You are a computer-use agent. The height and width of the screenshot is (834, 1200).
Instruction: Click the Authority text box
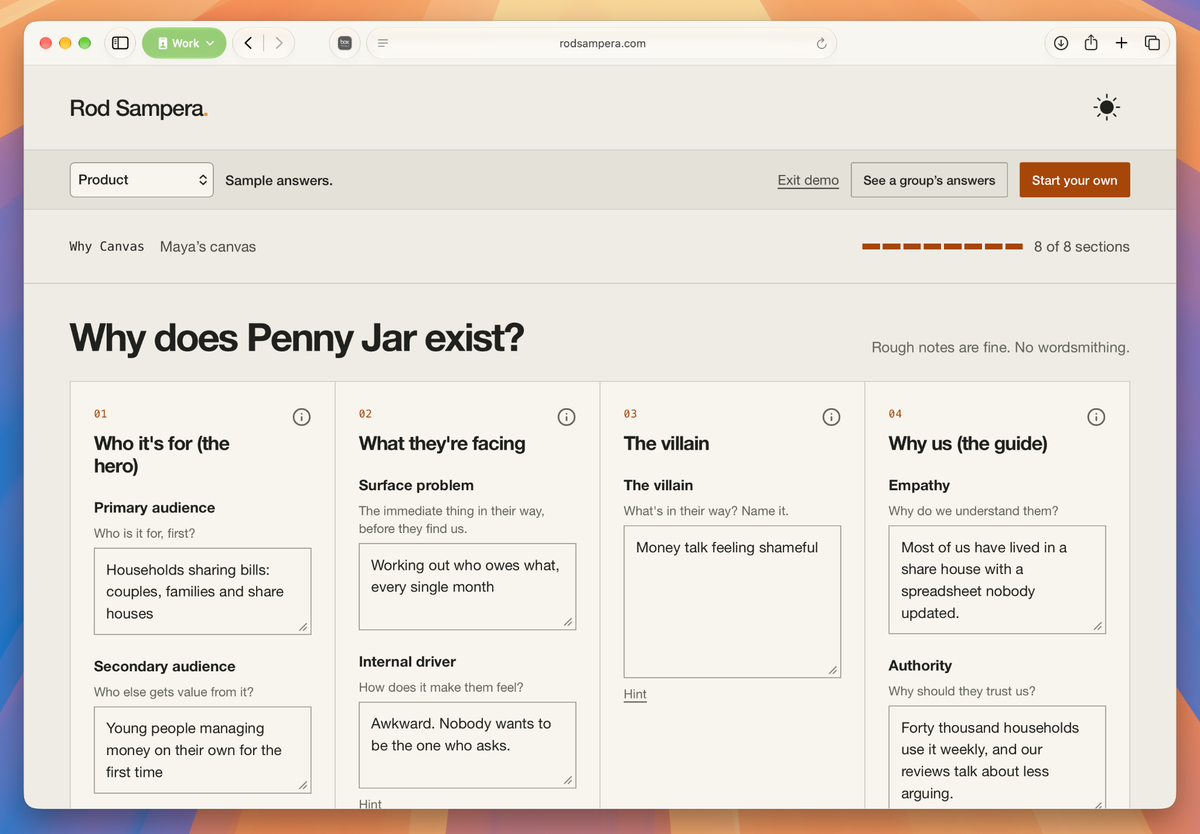point(997,757)
